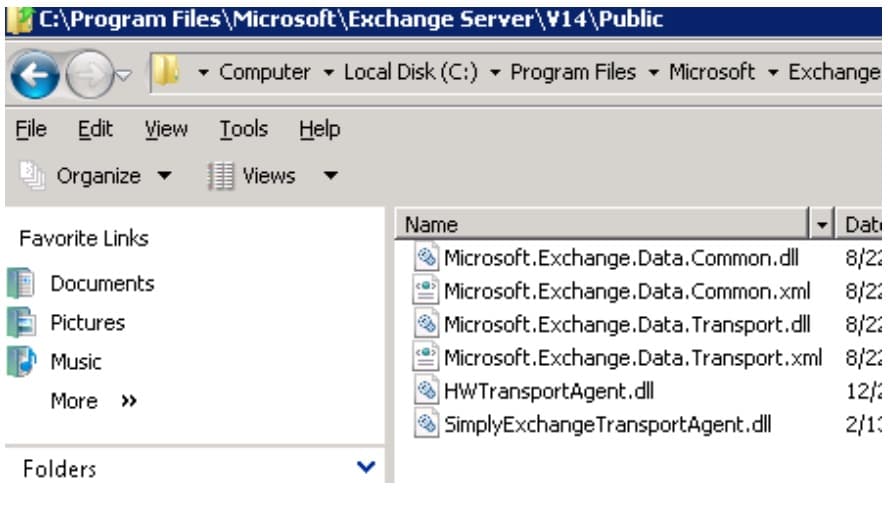888x514 pixels.
Task: Click the Microsoft.Exchange.Data.Common.xml file icon
Action: pyautogui.click(x=427, y=291)
